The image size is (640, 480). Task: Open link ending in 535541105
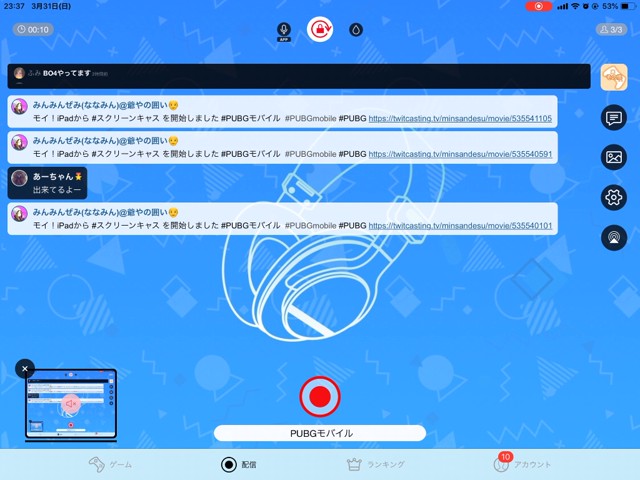460,118
